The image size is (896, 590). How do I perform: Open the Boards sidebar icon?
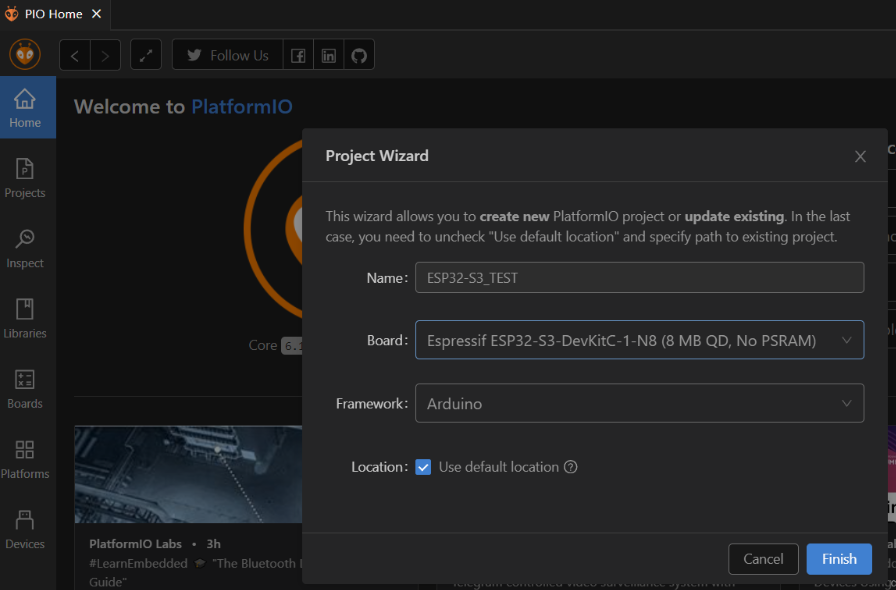(25, 388)
